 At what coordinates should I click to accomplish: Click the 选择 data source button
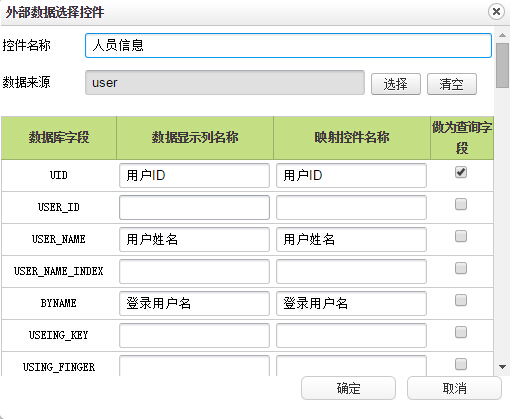[396, 84]
